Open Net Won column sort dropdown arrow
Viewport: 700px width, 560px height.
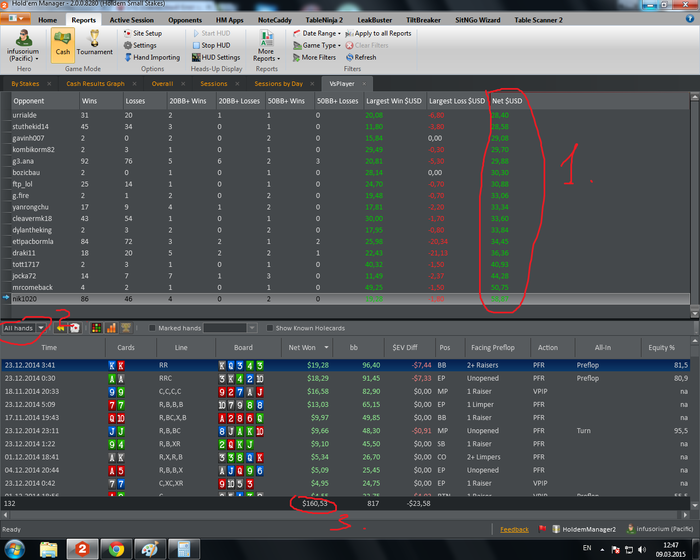(326, 347)
